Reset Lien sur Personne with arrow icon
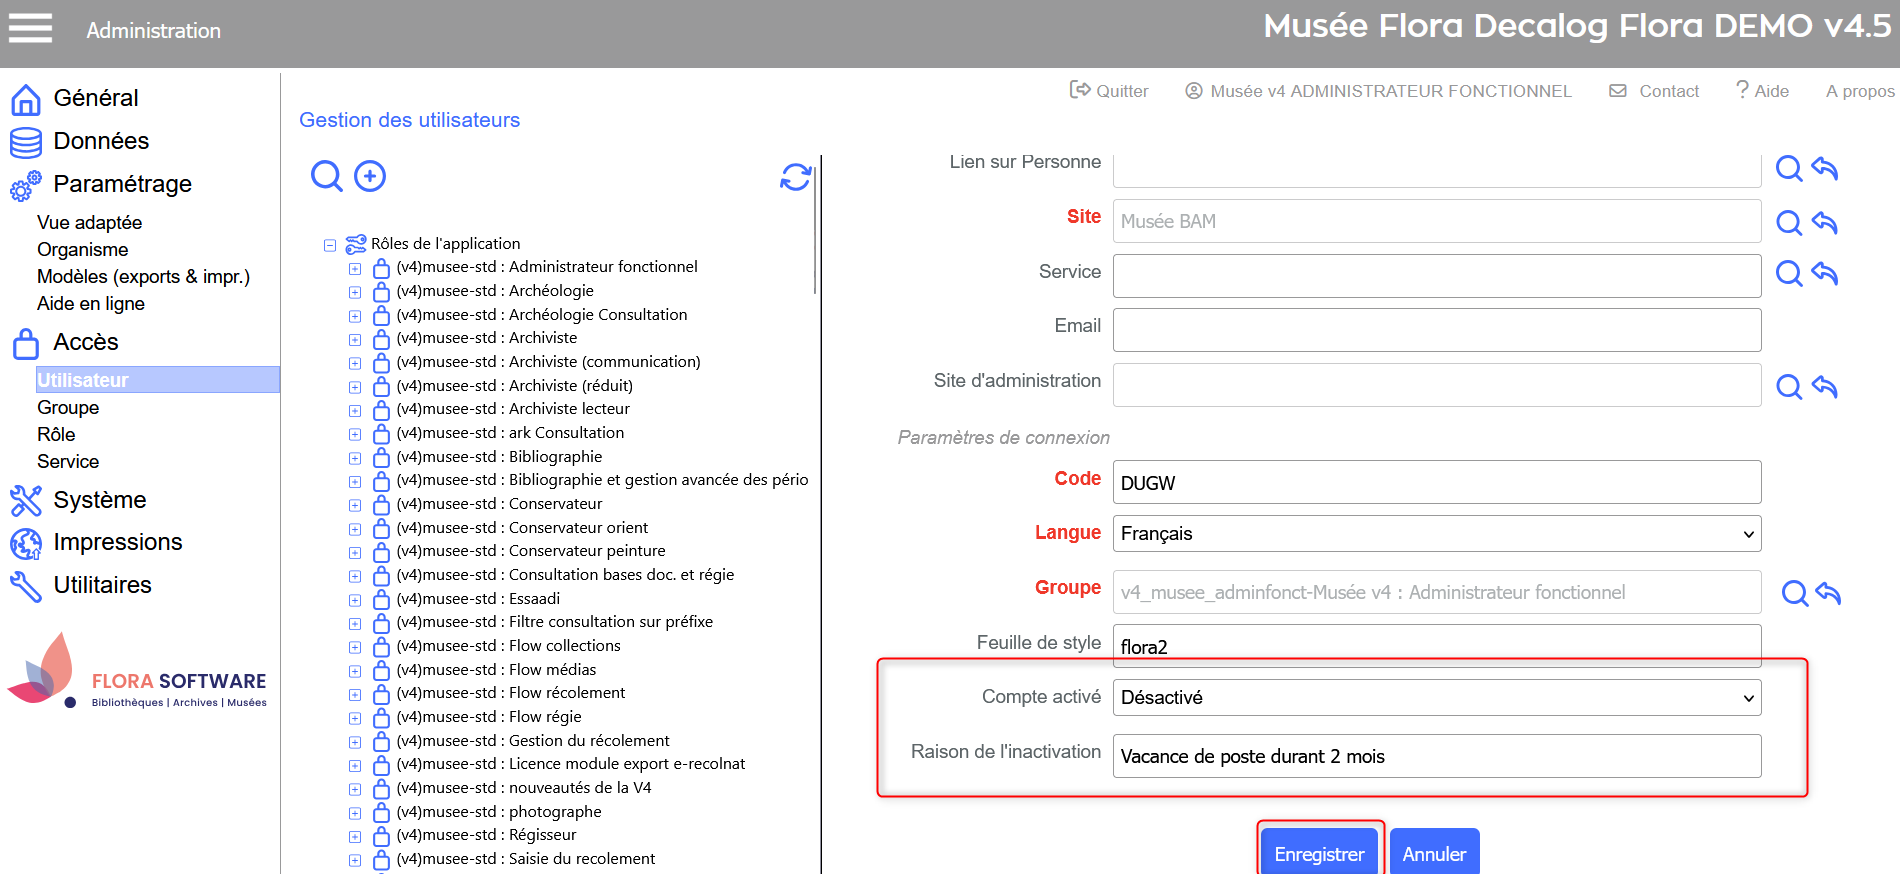The width and height of the screenshot is (1900, 874). [1825, 168]
